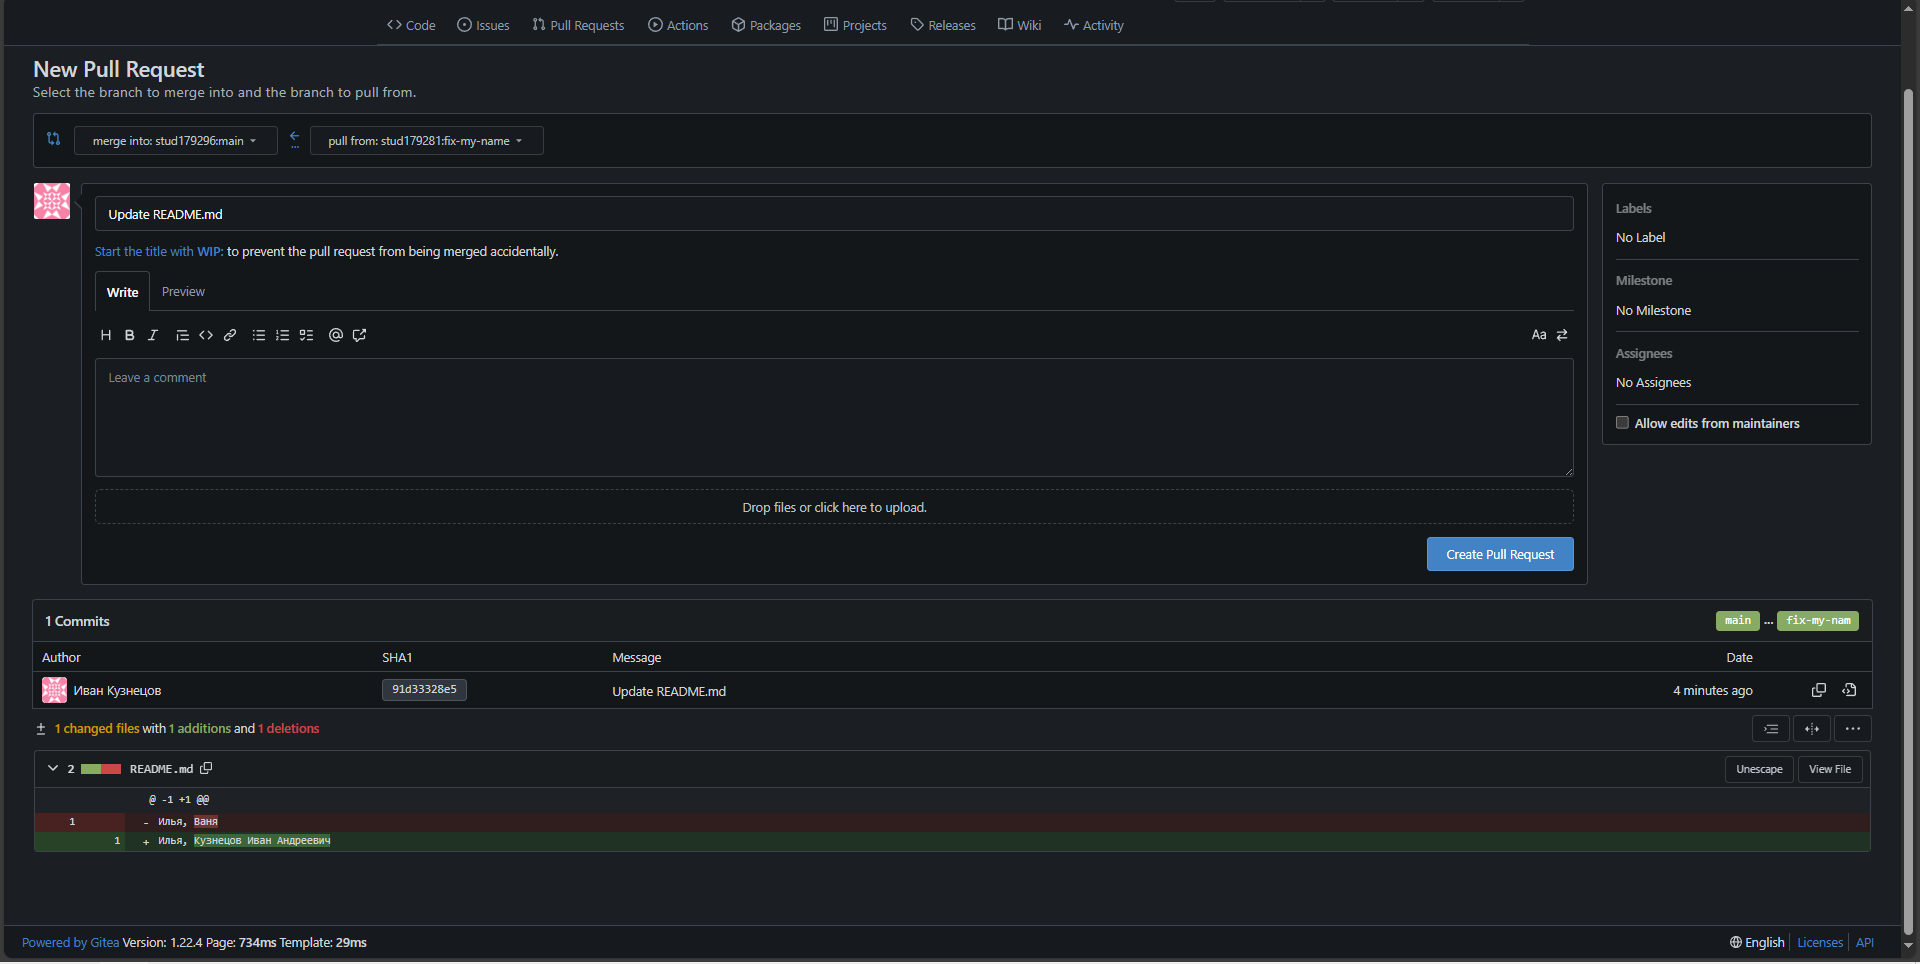Switch to the Preview tab
The height and width of the screenshot is (964, 1920).
[183, 292]
